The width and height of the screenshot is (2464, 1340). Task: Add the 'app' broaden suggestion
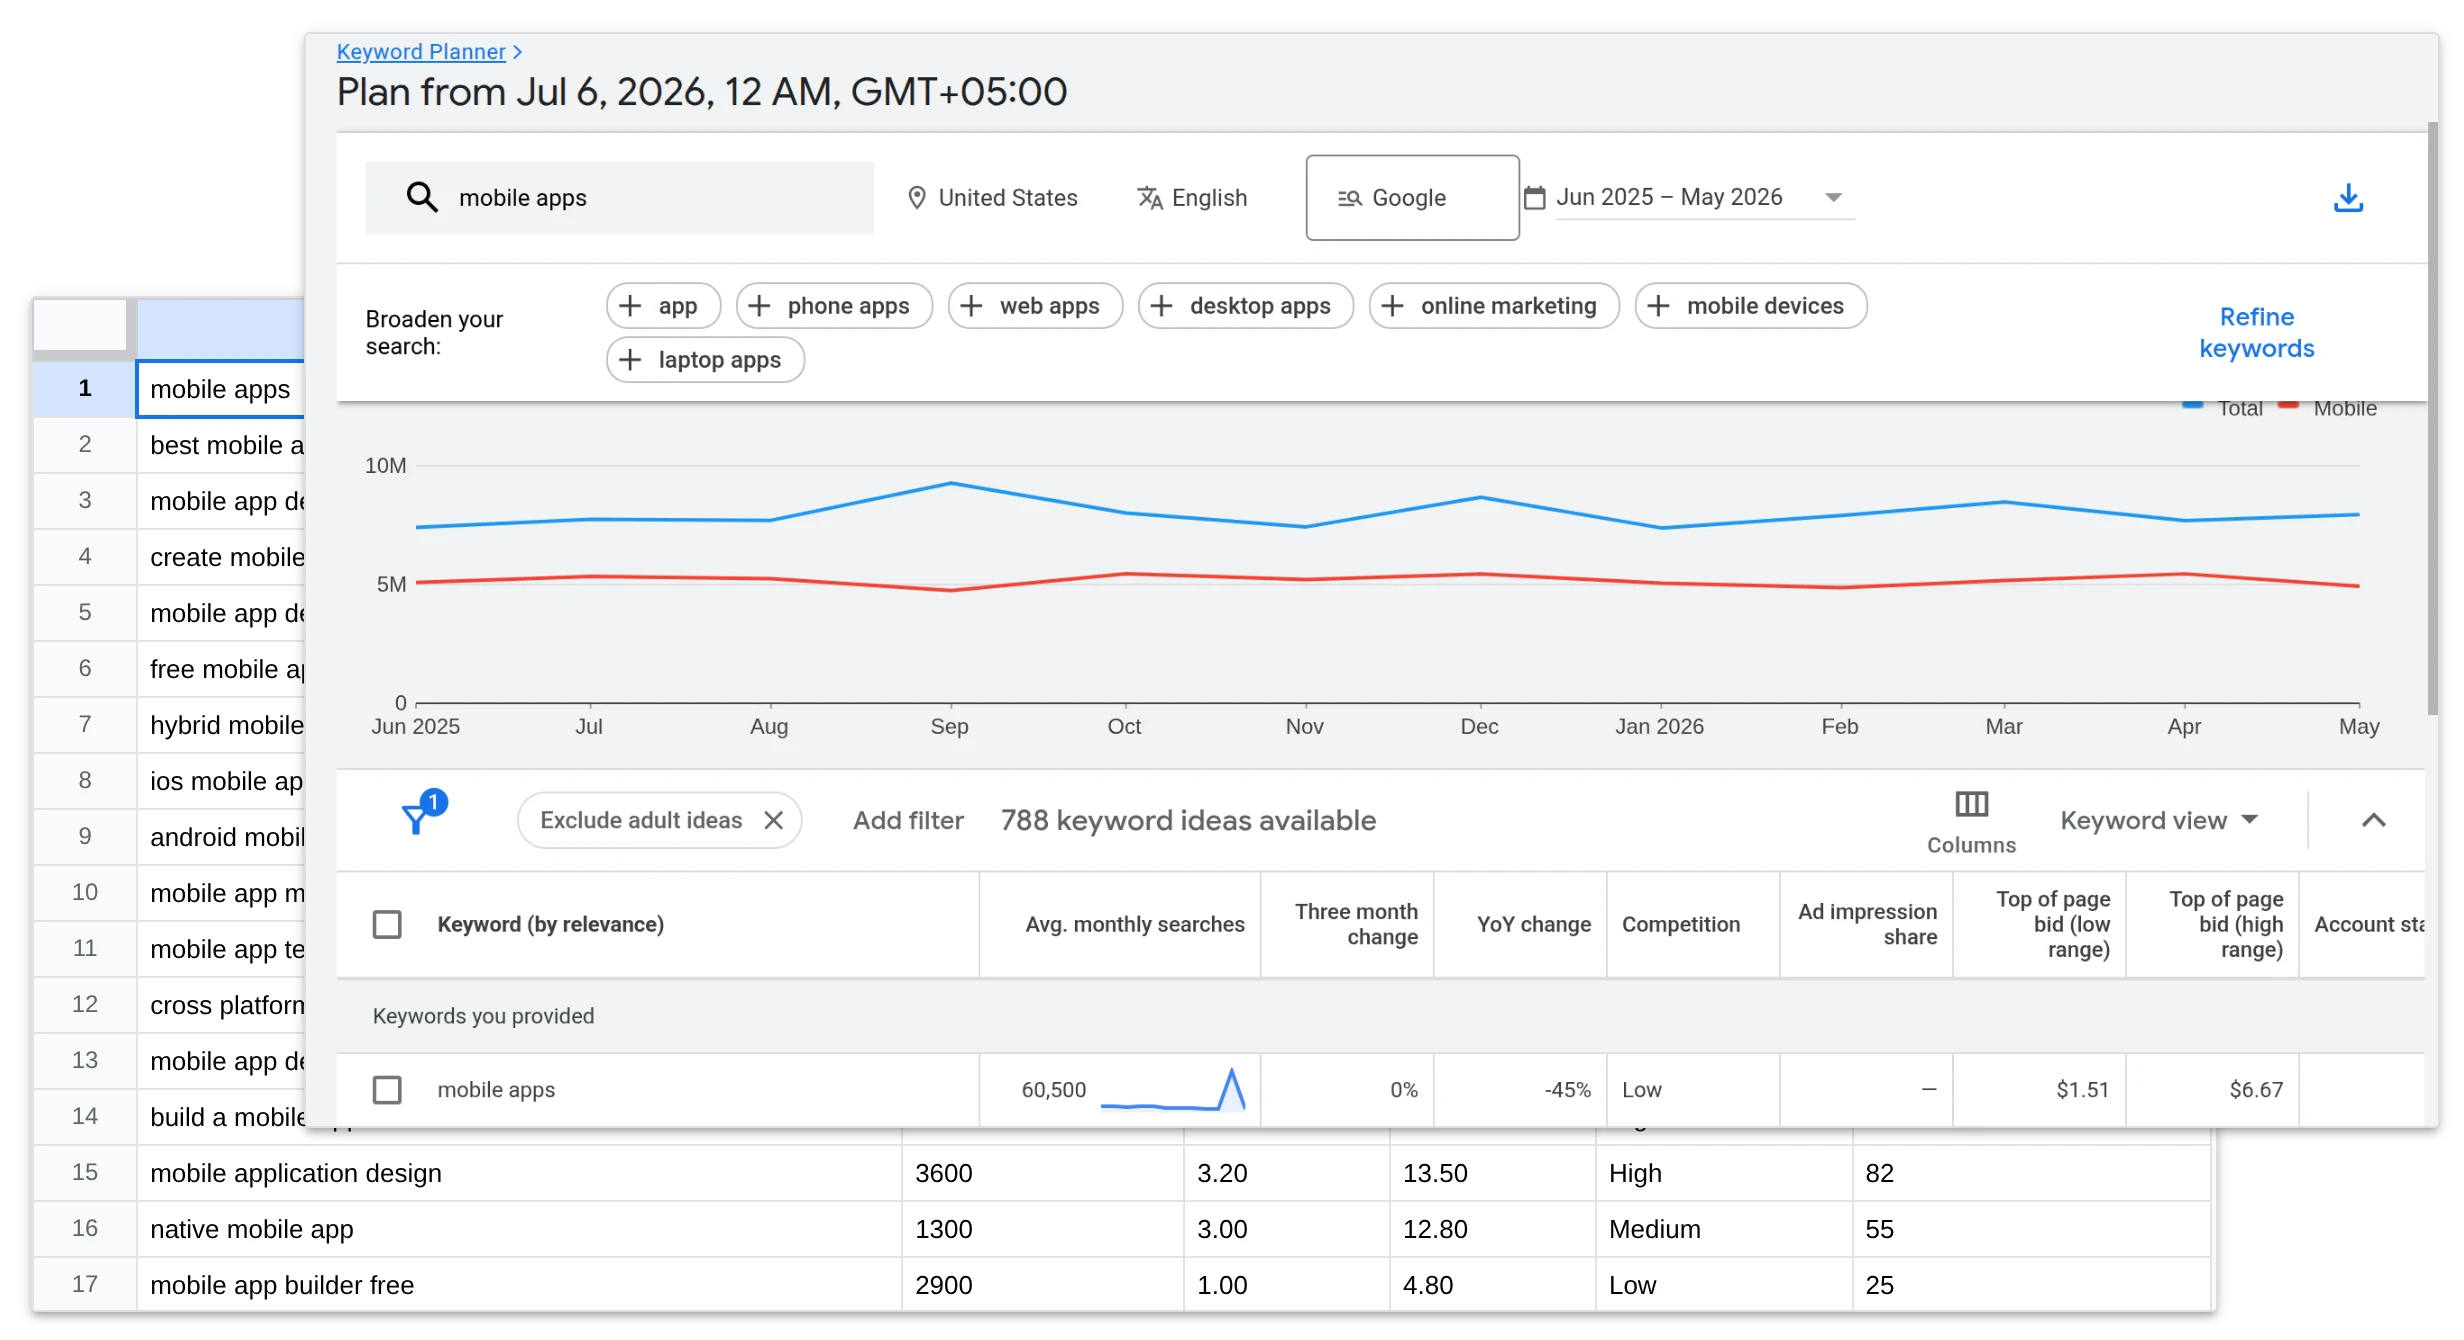[663, 306]
